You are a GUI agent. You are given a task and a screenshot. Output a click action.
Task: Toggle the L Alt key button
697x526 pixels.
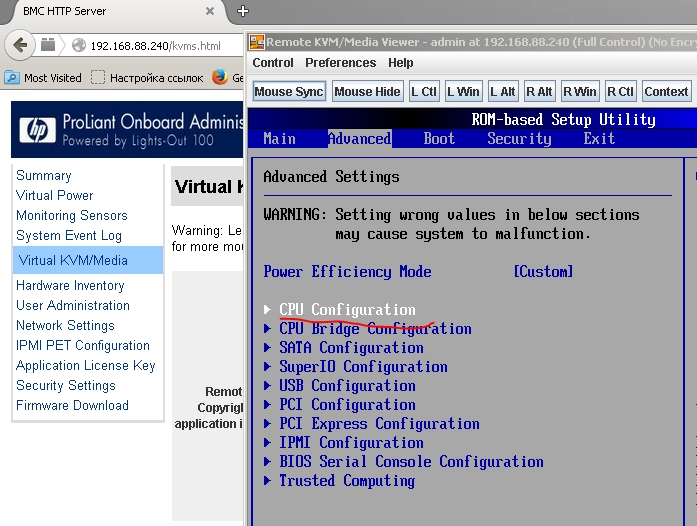coord(503,92)
